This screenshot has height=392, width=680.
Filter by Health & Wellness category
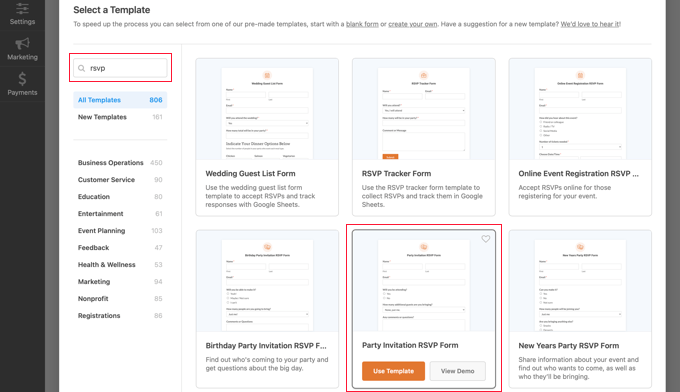[120, 265]
